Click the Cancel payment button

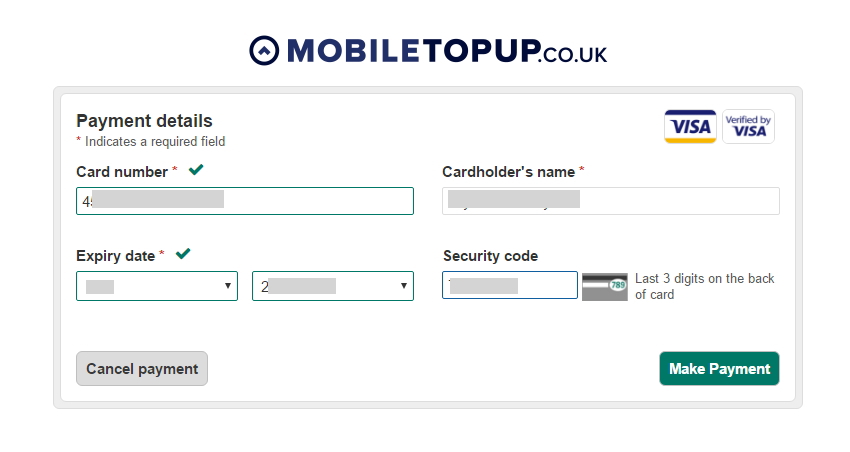[142, 369]
